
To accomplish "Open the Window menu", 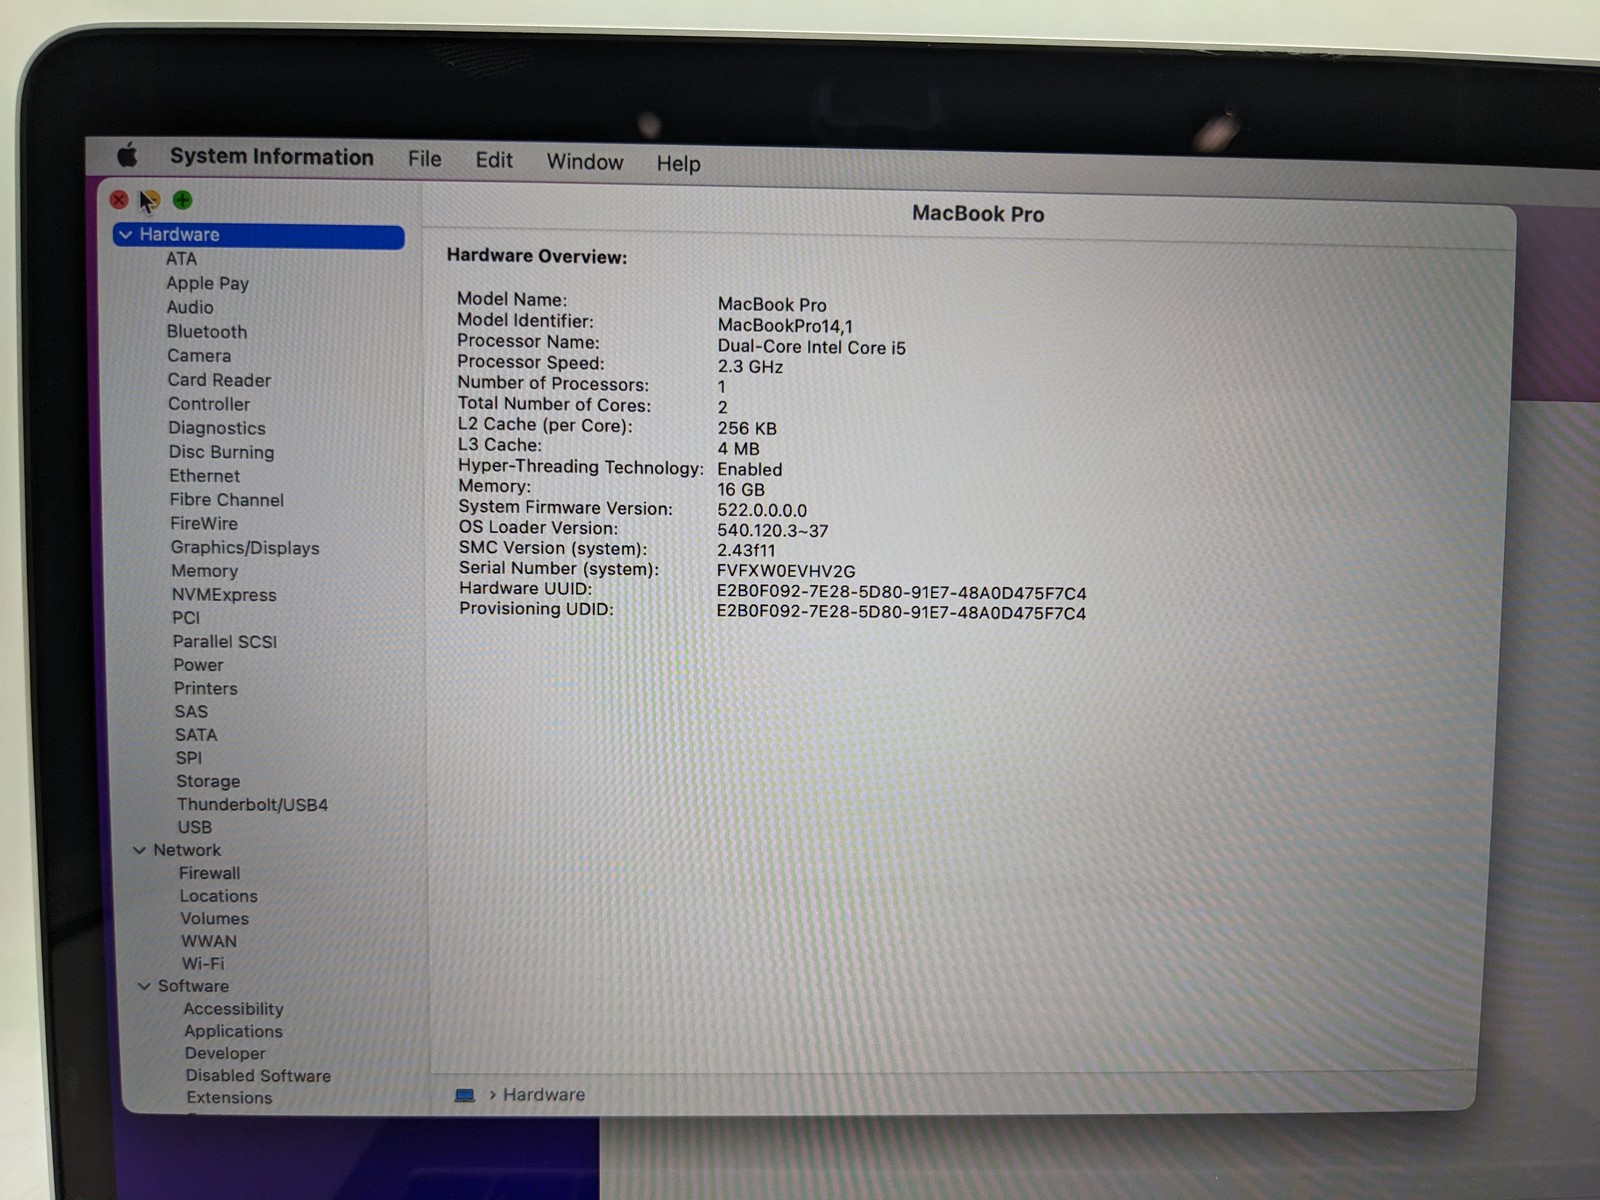I will click(x=585, y=162).
